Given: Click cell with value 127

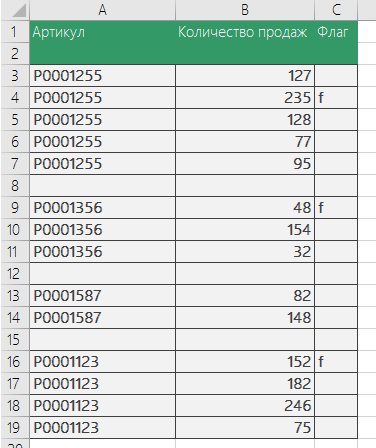Looking at the screenshot, I should point(245,76).
